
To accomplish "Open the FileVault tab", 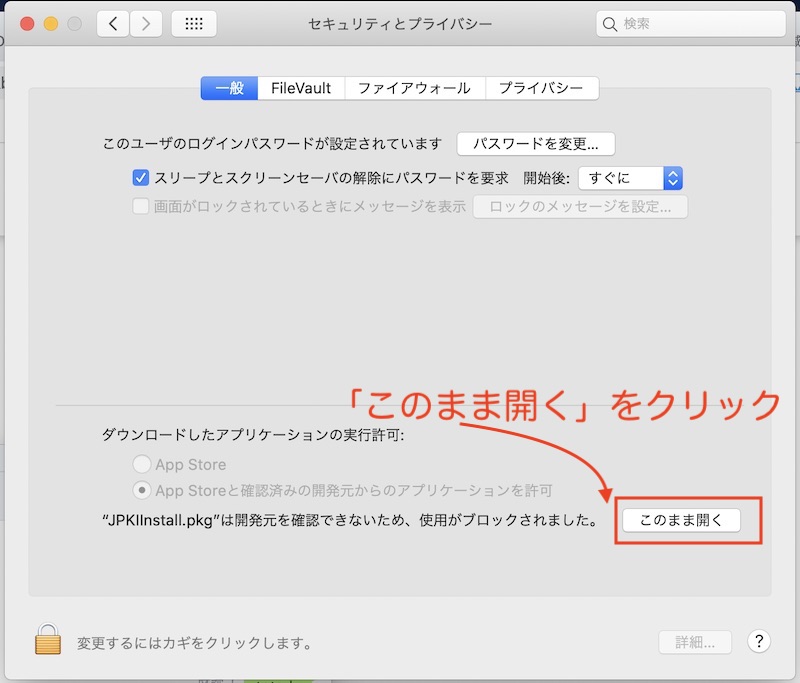I will [x=301, y=88].
